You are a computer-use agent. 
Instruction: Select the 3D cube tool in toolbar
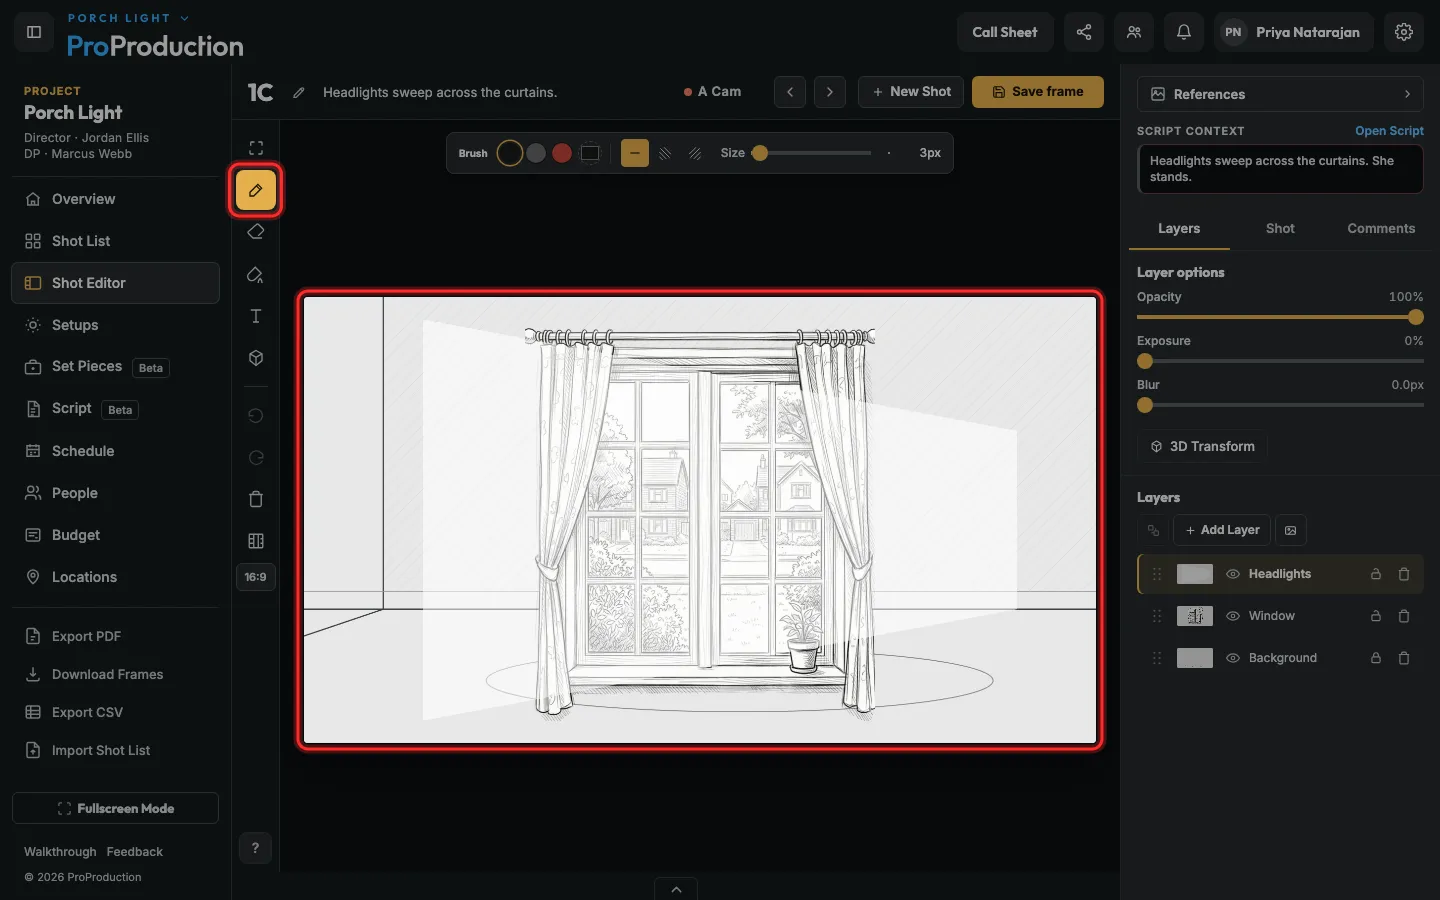point(256,358)
